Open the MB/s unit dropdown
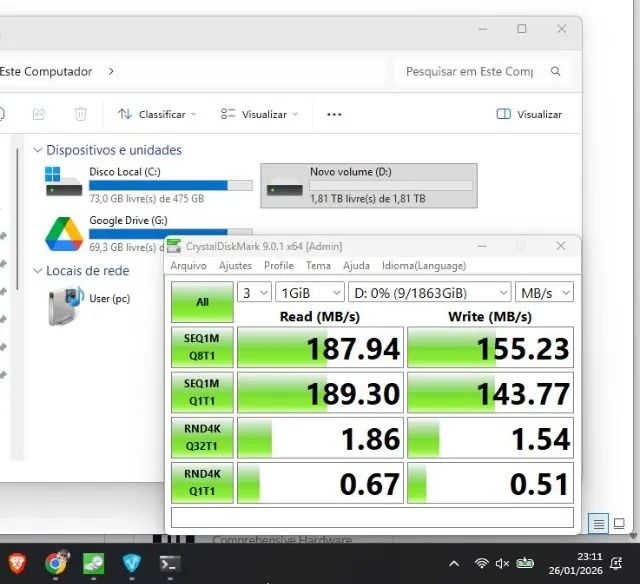The height and width of the screenshot is (584, 640). 544,292
